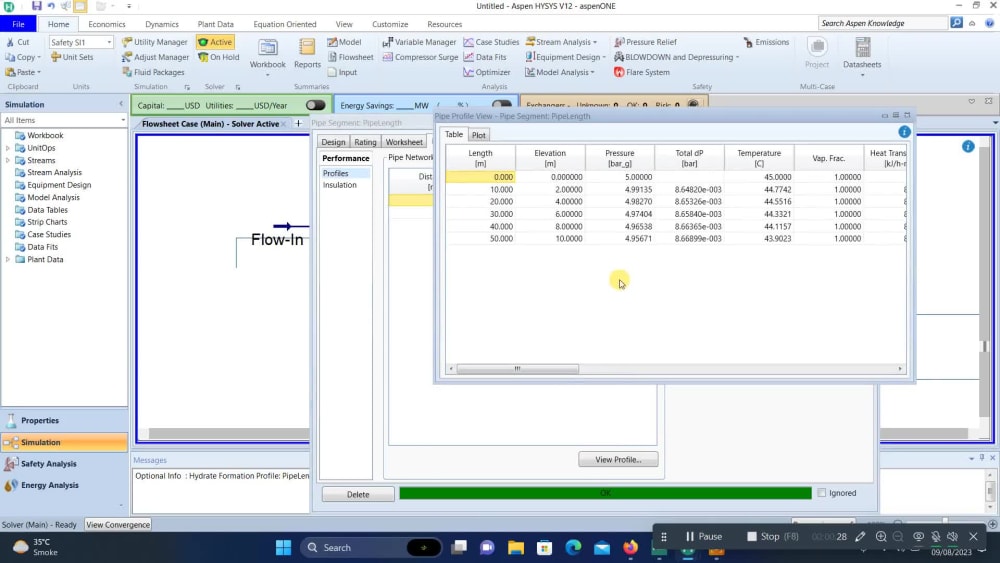Open Emissions tool
Image resolution: width=1000 pixels, height=563 pixels.
(766, 42)
